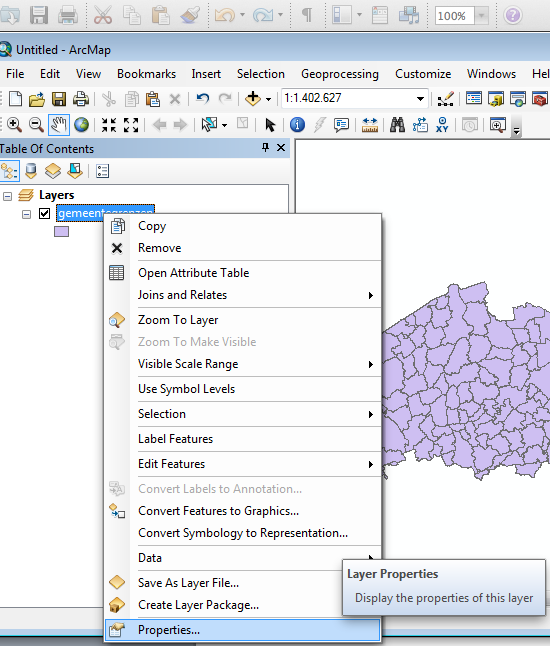Screen dimensions: 550x646
Task: Open the Create Viewer Window tool
Action: click(498, 124)
